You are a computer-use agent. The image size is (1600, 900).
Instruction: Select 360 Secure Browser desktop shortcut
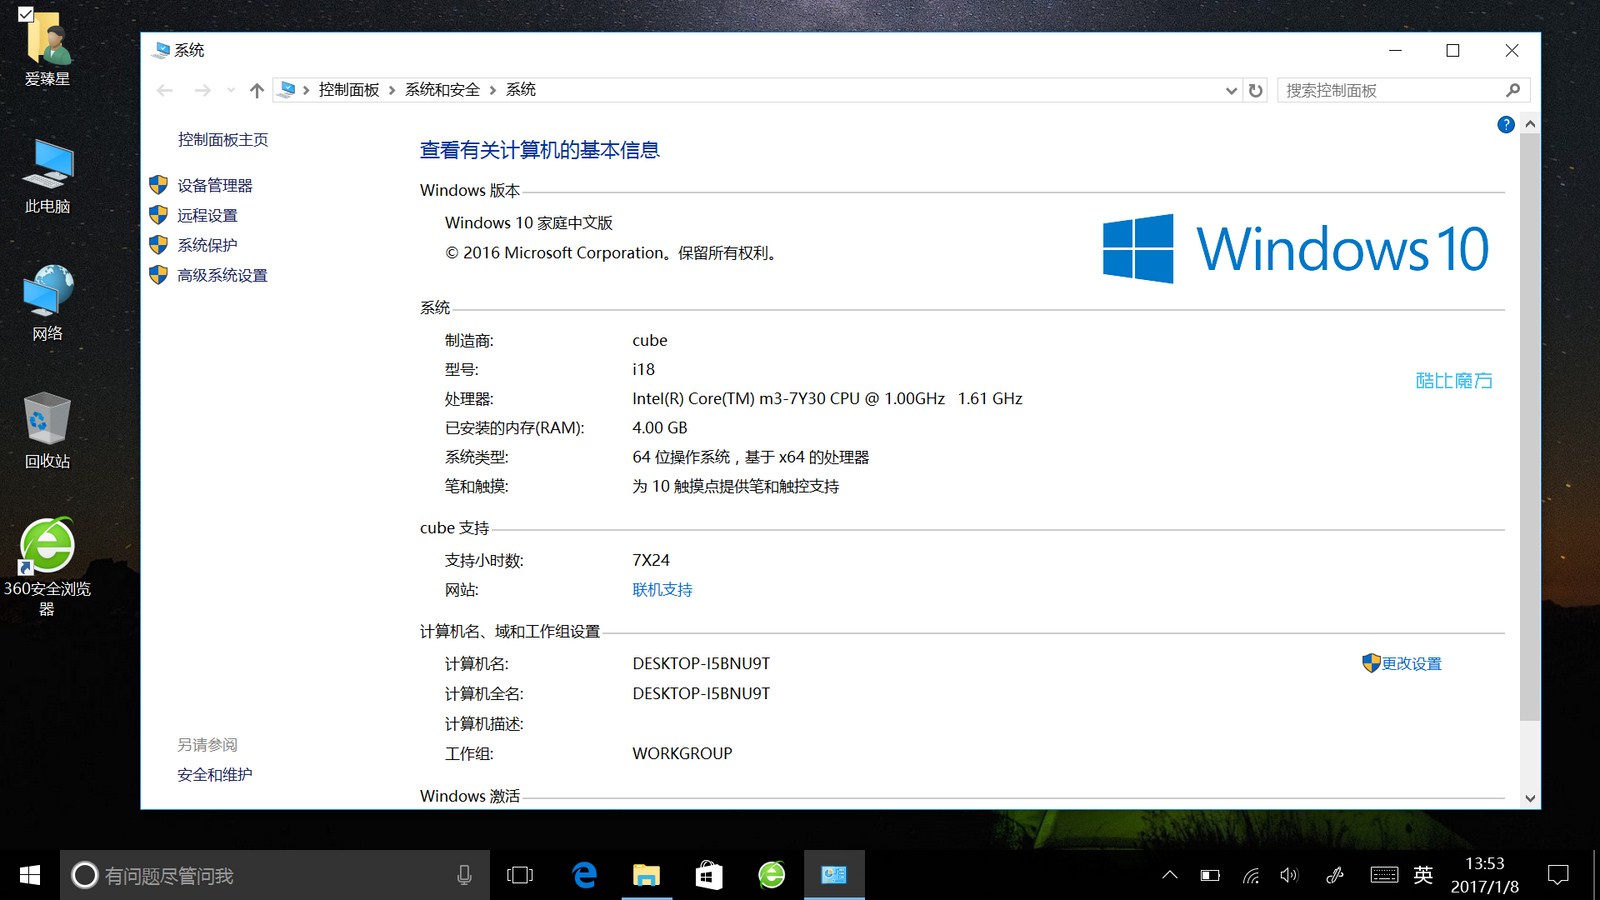(47, 567)
